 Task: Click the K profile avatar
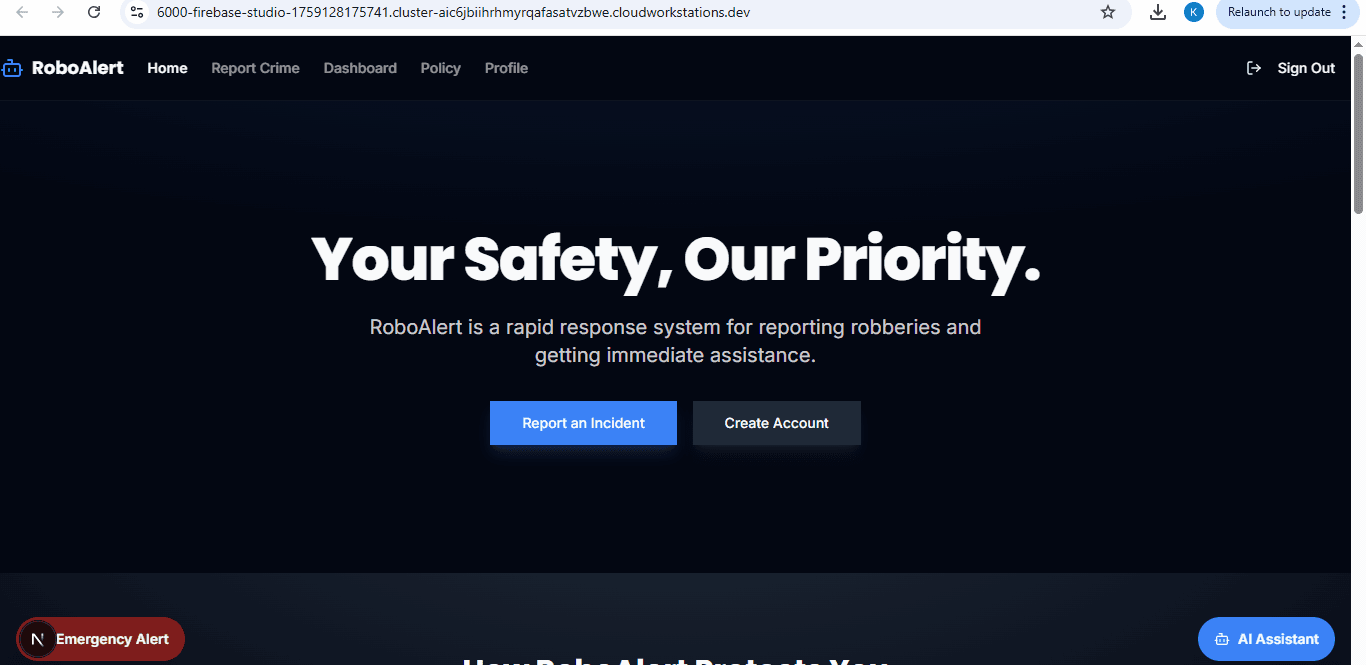pyautogui.click(x=1194, y=13)
